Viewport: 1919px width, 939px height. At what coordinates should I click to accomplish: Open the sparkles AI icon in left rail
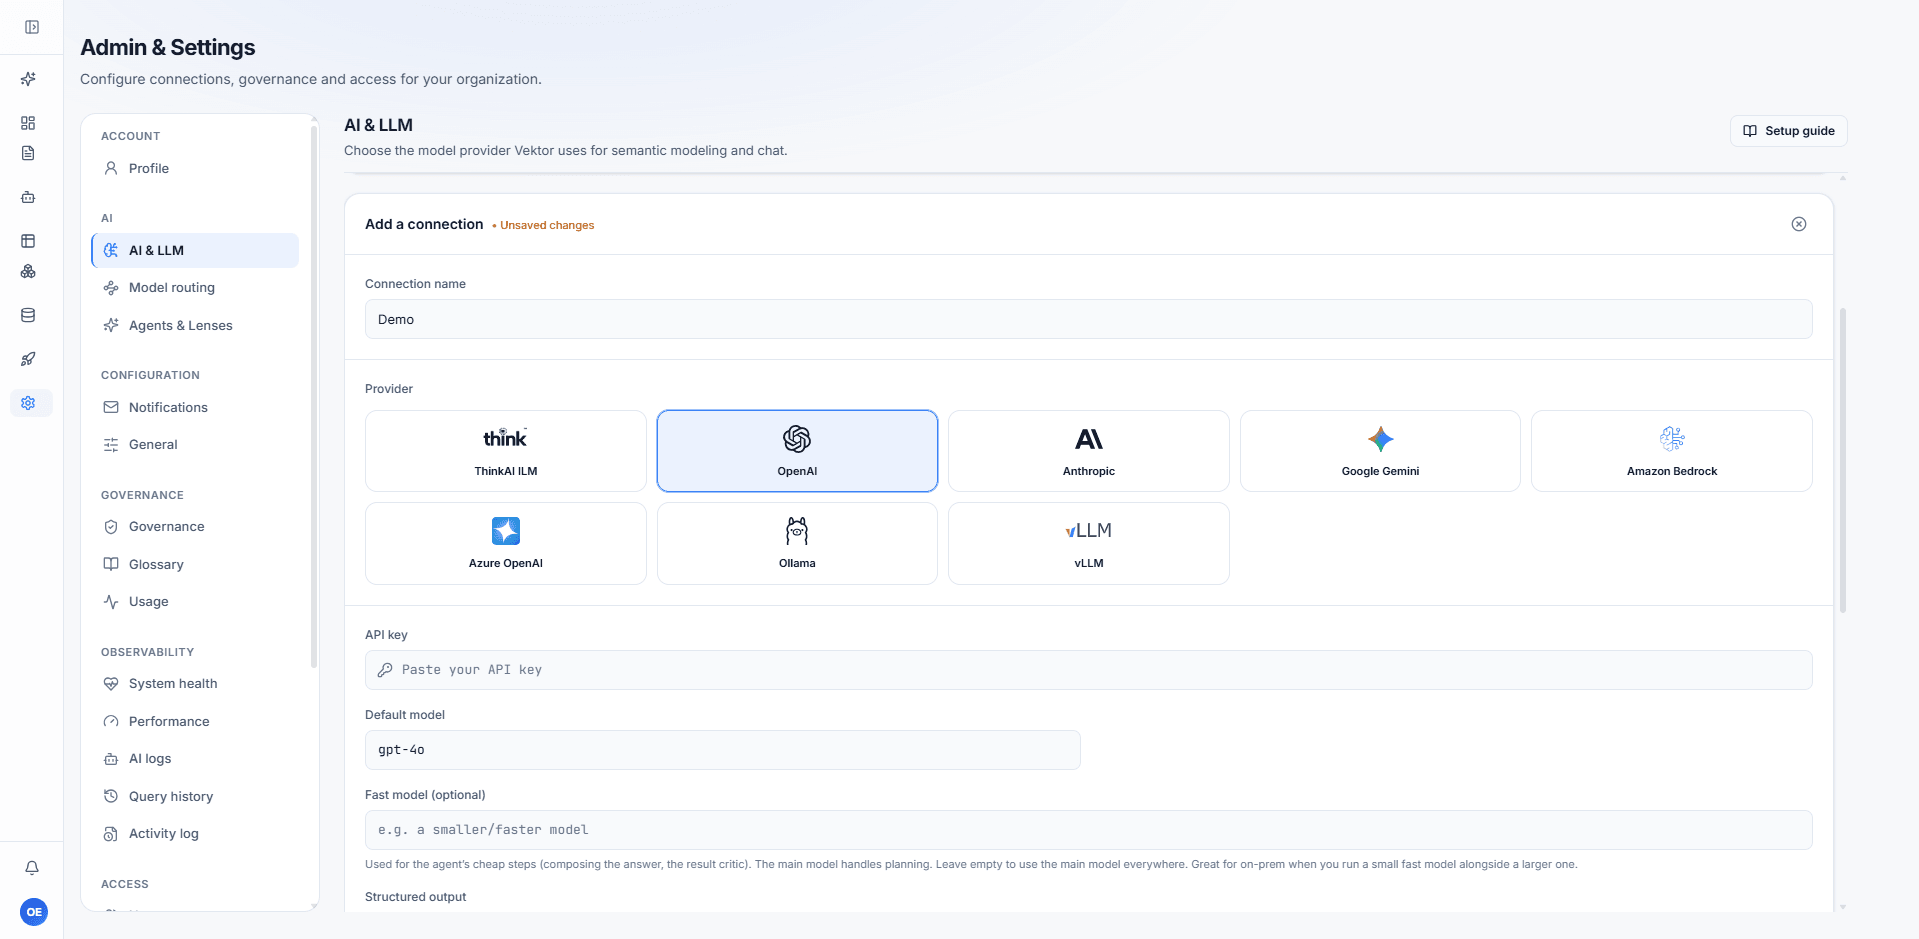click(28, 79)
